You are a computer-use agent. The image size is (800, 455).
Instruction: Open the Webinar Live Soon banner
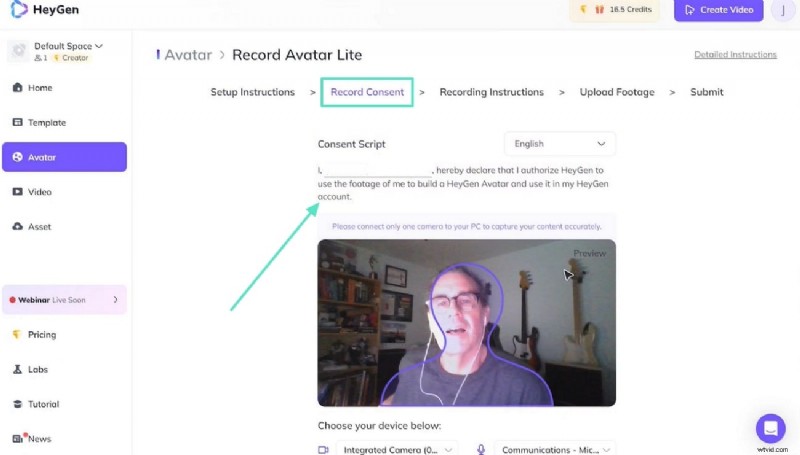click(64, 300)
